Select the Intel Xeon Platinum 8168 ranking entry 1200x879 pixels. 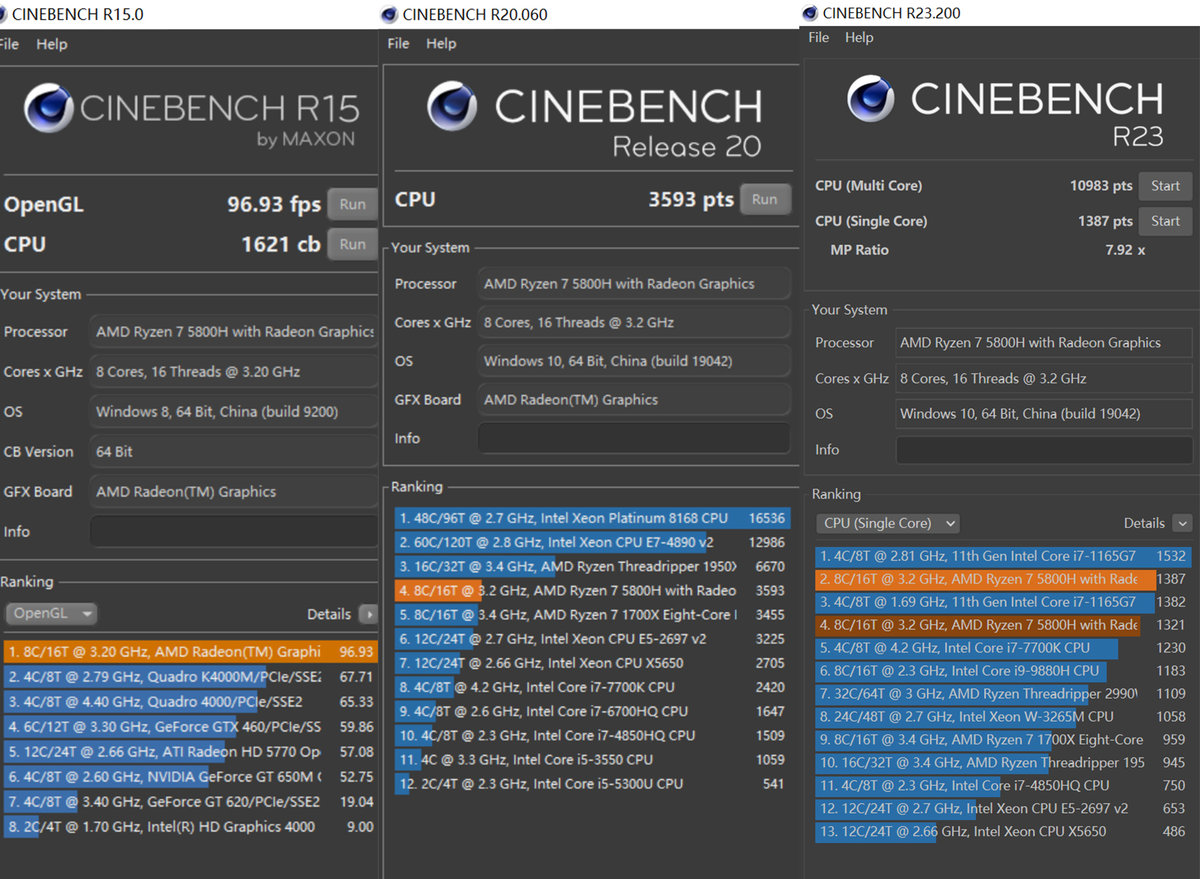click(x=590, y=518)
